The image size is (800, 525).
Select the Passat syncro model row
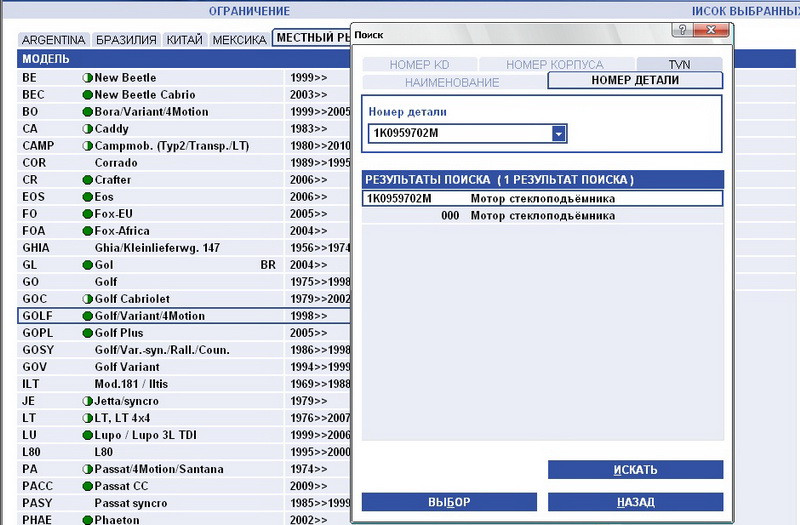click(x=184, y=503)
